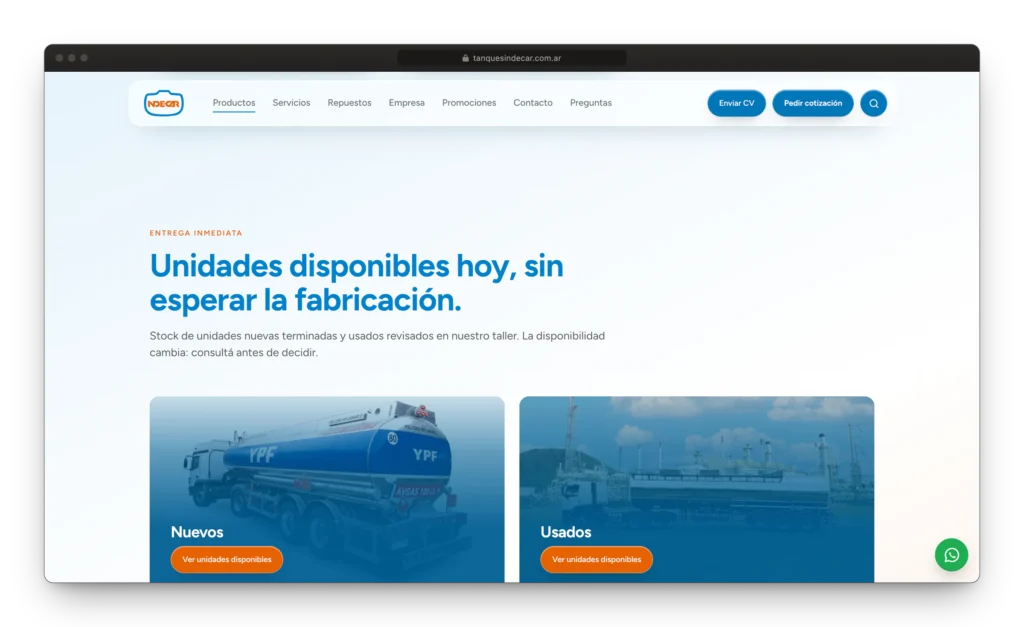Open the search magnifier icon button

[873, 103]
